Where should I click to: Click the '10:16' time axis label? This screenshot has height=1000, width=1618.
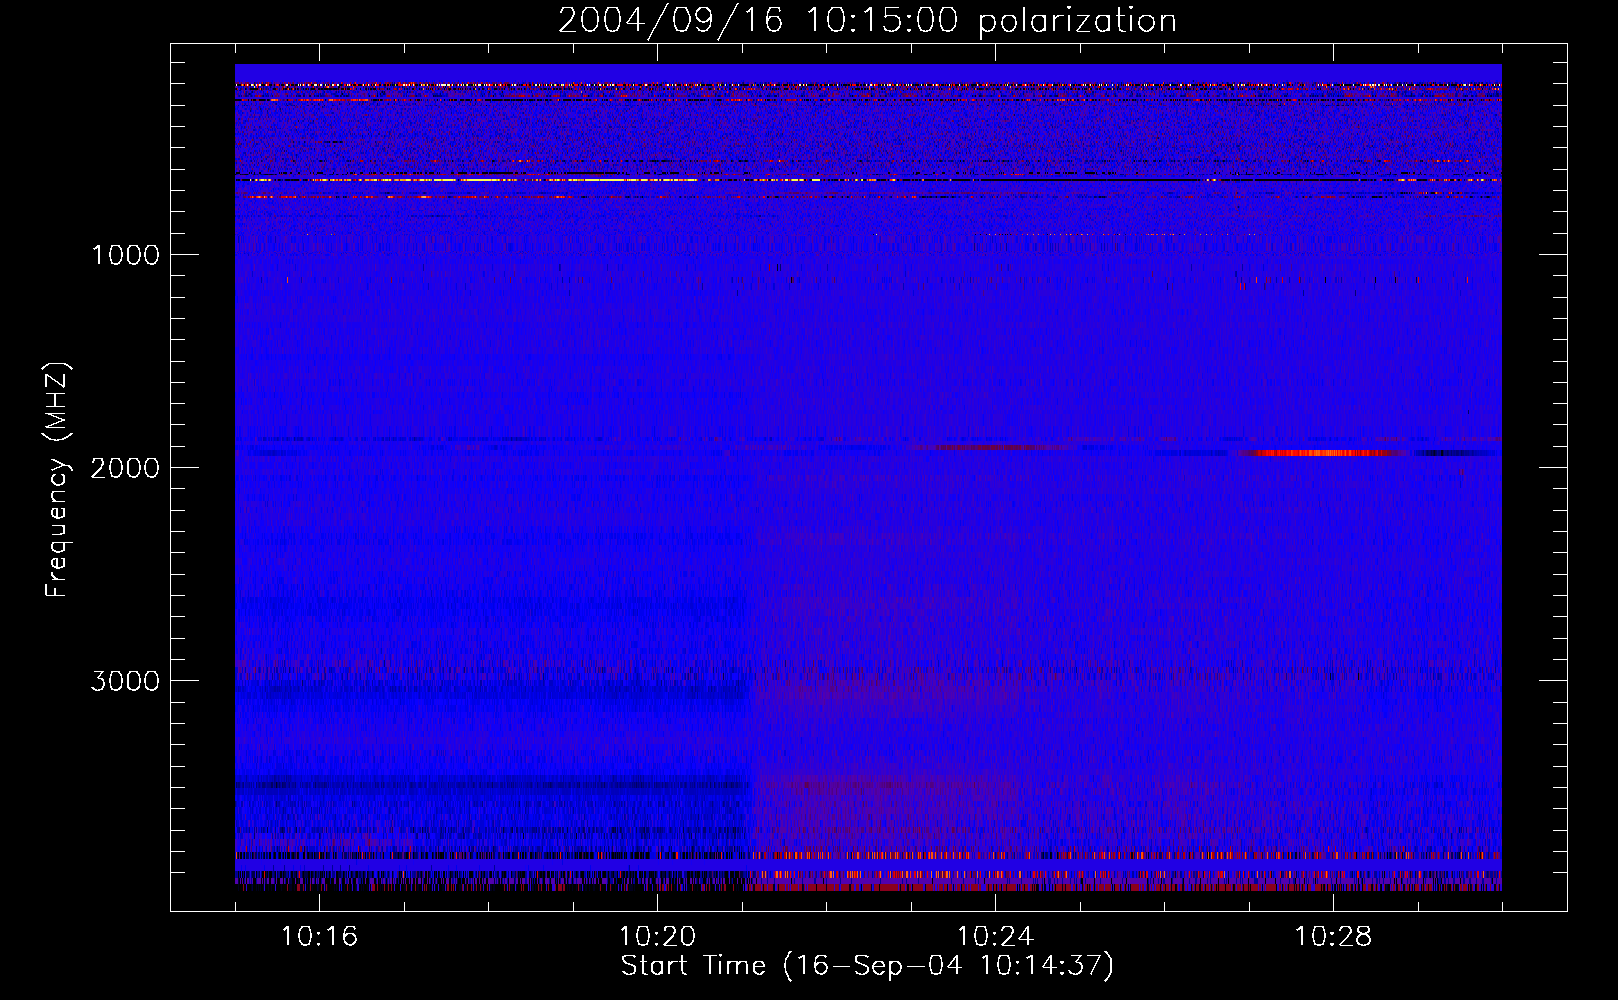[319, 937]
